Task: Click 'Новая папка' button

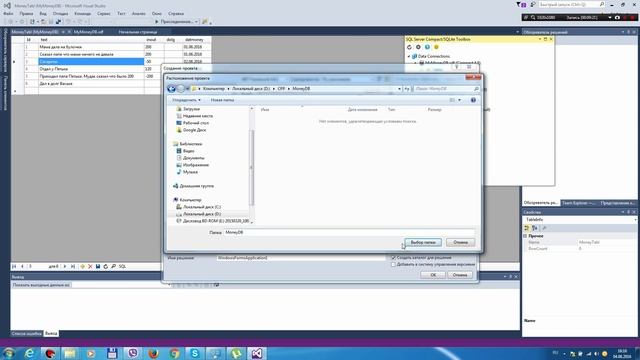Action: 222,100
